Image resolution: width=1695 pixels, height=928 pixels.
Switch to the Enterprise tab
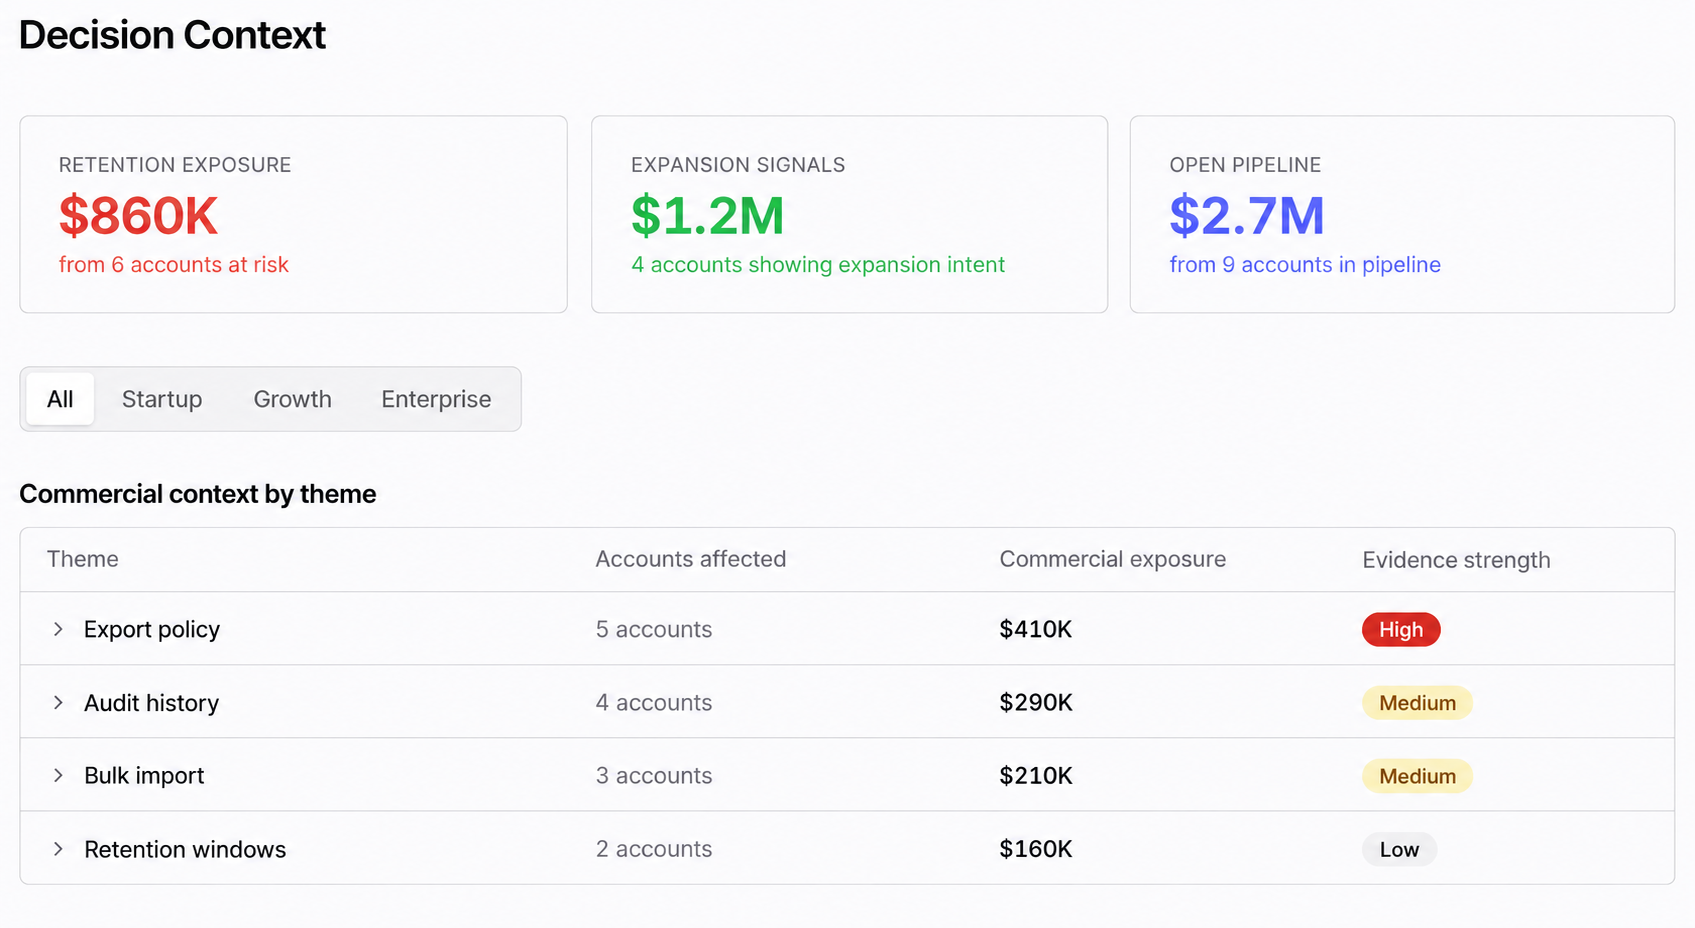[436, 399]
